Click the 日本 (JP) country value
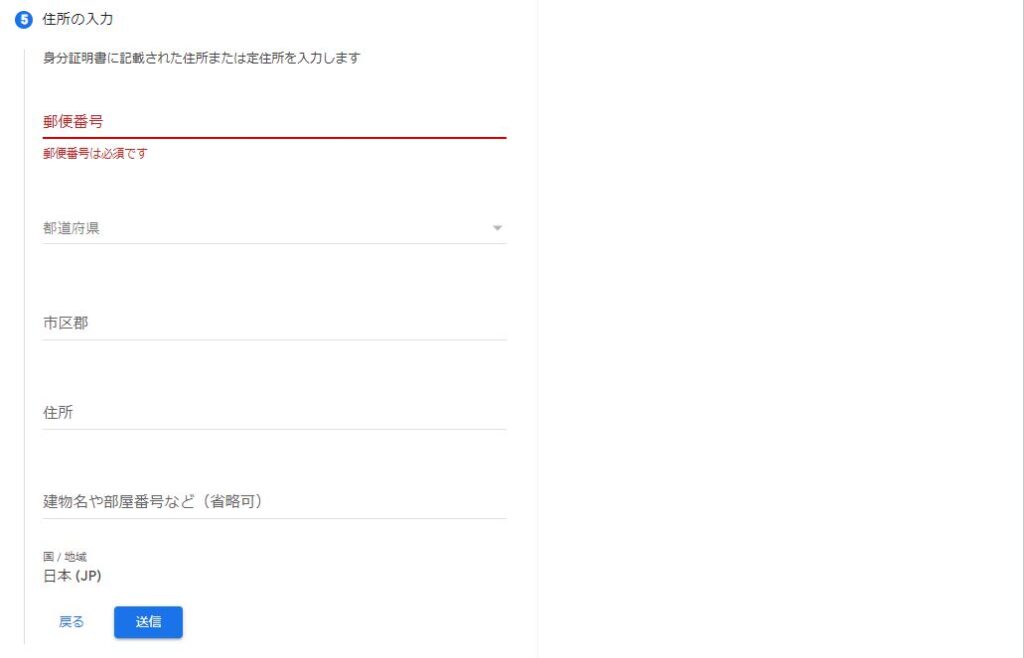 [72, 576]
